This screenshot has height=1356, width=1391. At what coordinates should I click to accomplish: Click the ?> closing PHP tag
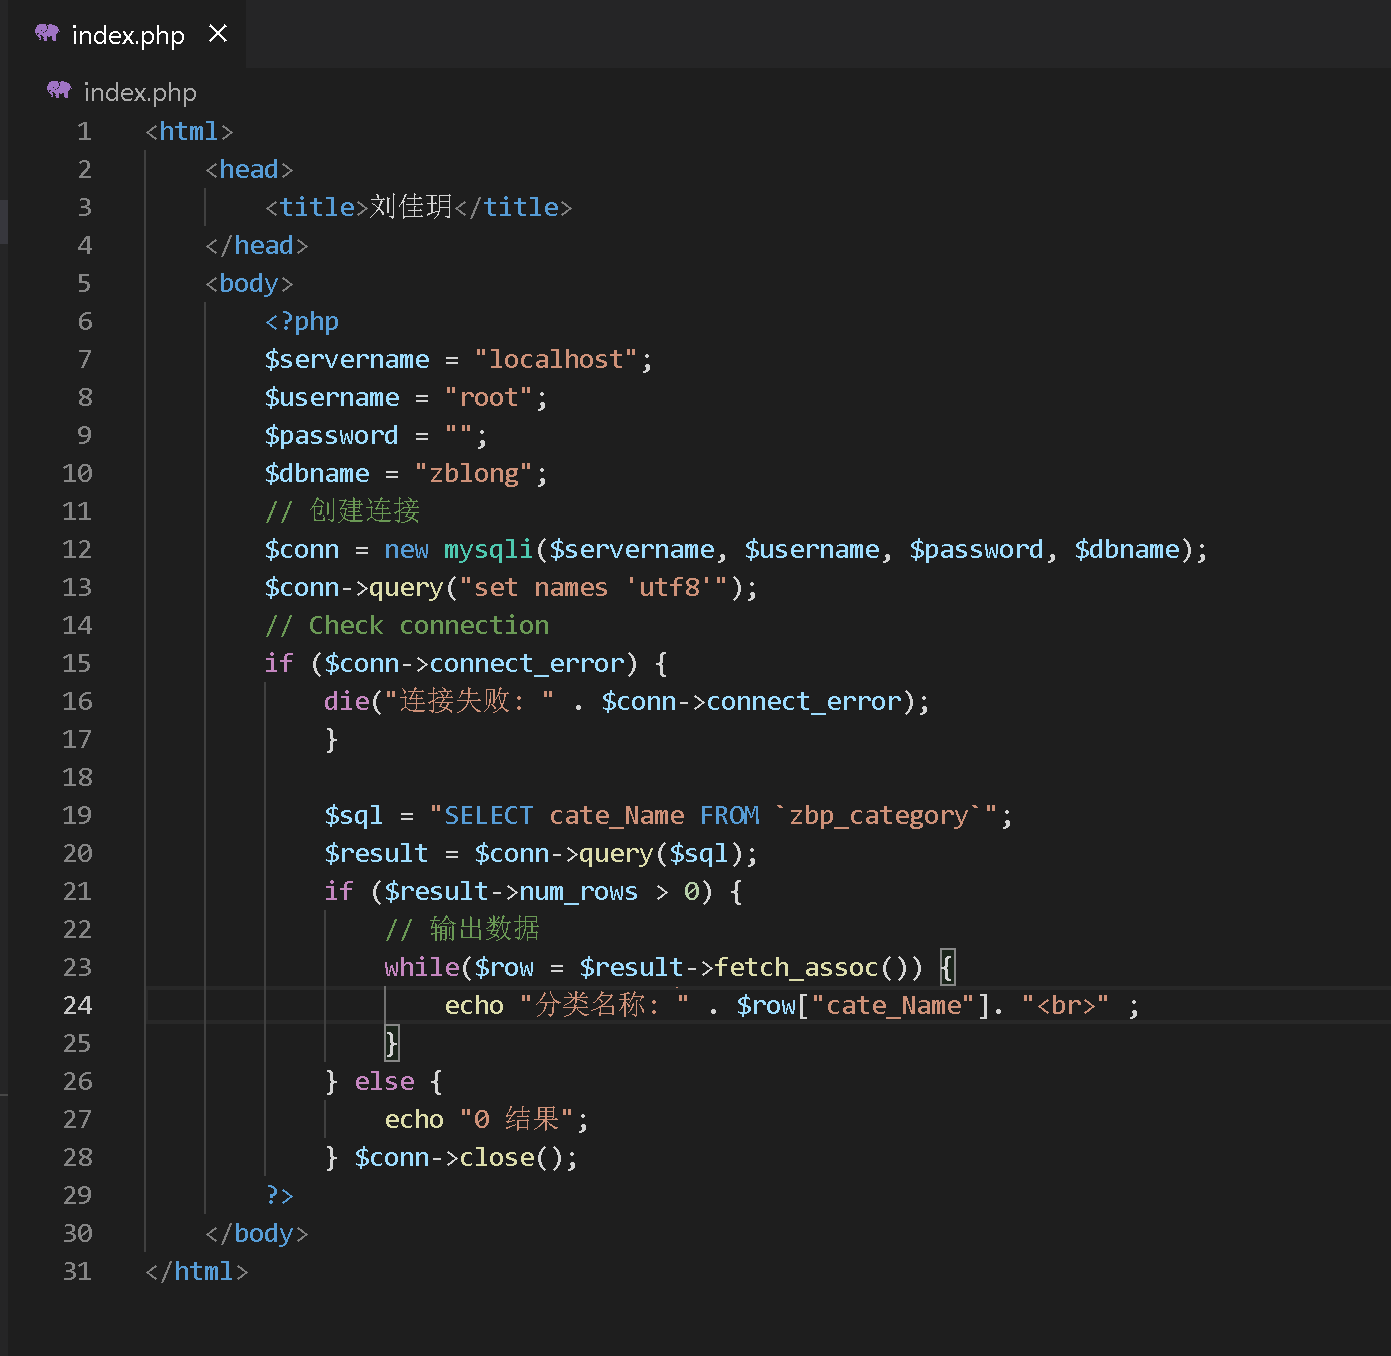[280, 1195]
